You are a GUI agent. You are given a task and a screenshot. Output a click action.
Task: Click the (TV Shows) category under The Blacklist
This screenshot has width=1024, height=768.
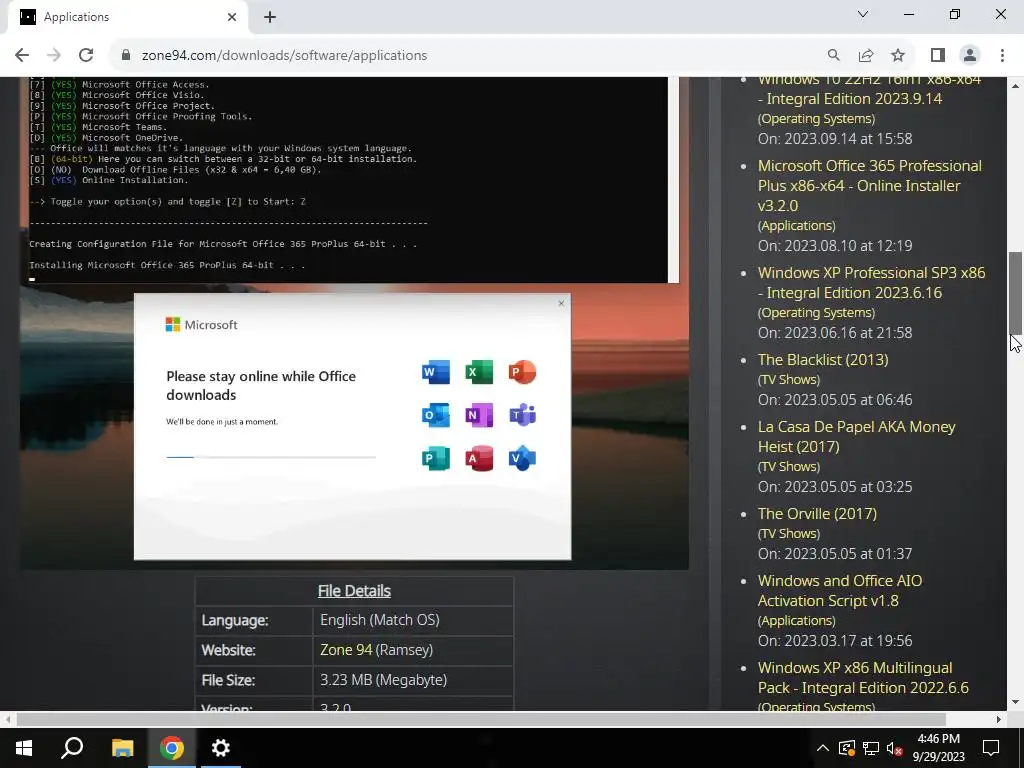coord(788,379)
